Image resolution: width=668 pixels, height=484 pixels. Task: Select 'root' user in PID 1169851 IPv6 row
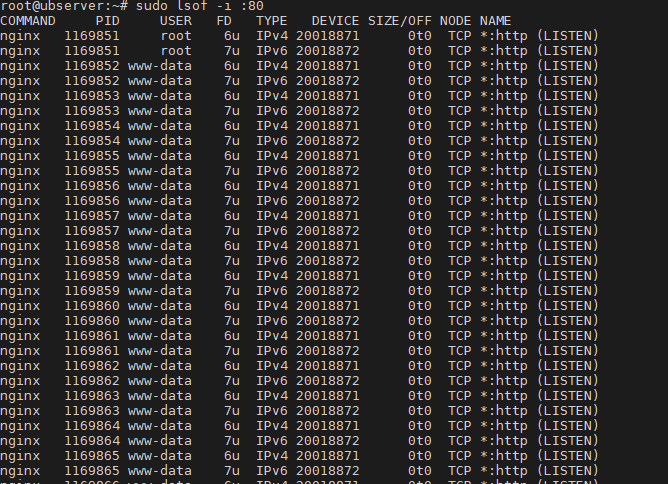pos(176,51)
